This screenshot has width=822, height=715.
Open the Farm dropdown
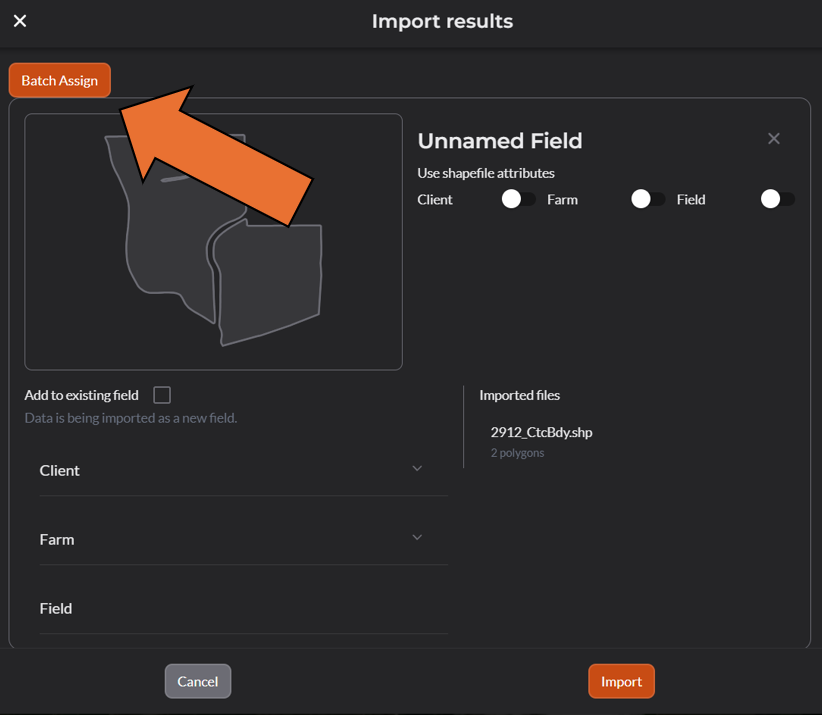coord(244,539)
